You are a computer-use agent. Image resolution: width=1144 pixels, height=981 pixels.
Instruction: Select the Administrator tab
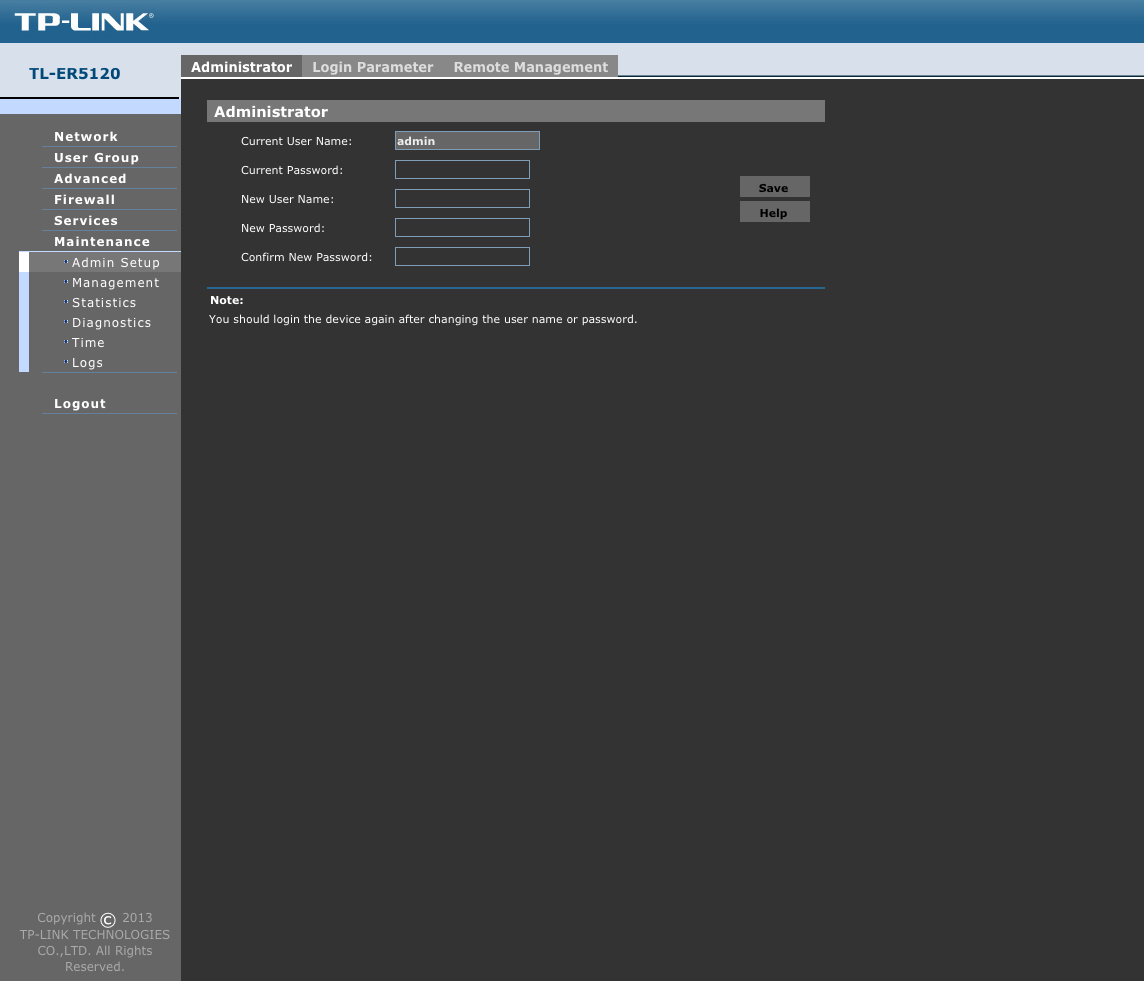tap(241, 66)
